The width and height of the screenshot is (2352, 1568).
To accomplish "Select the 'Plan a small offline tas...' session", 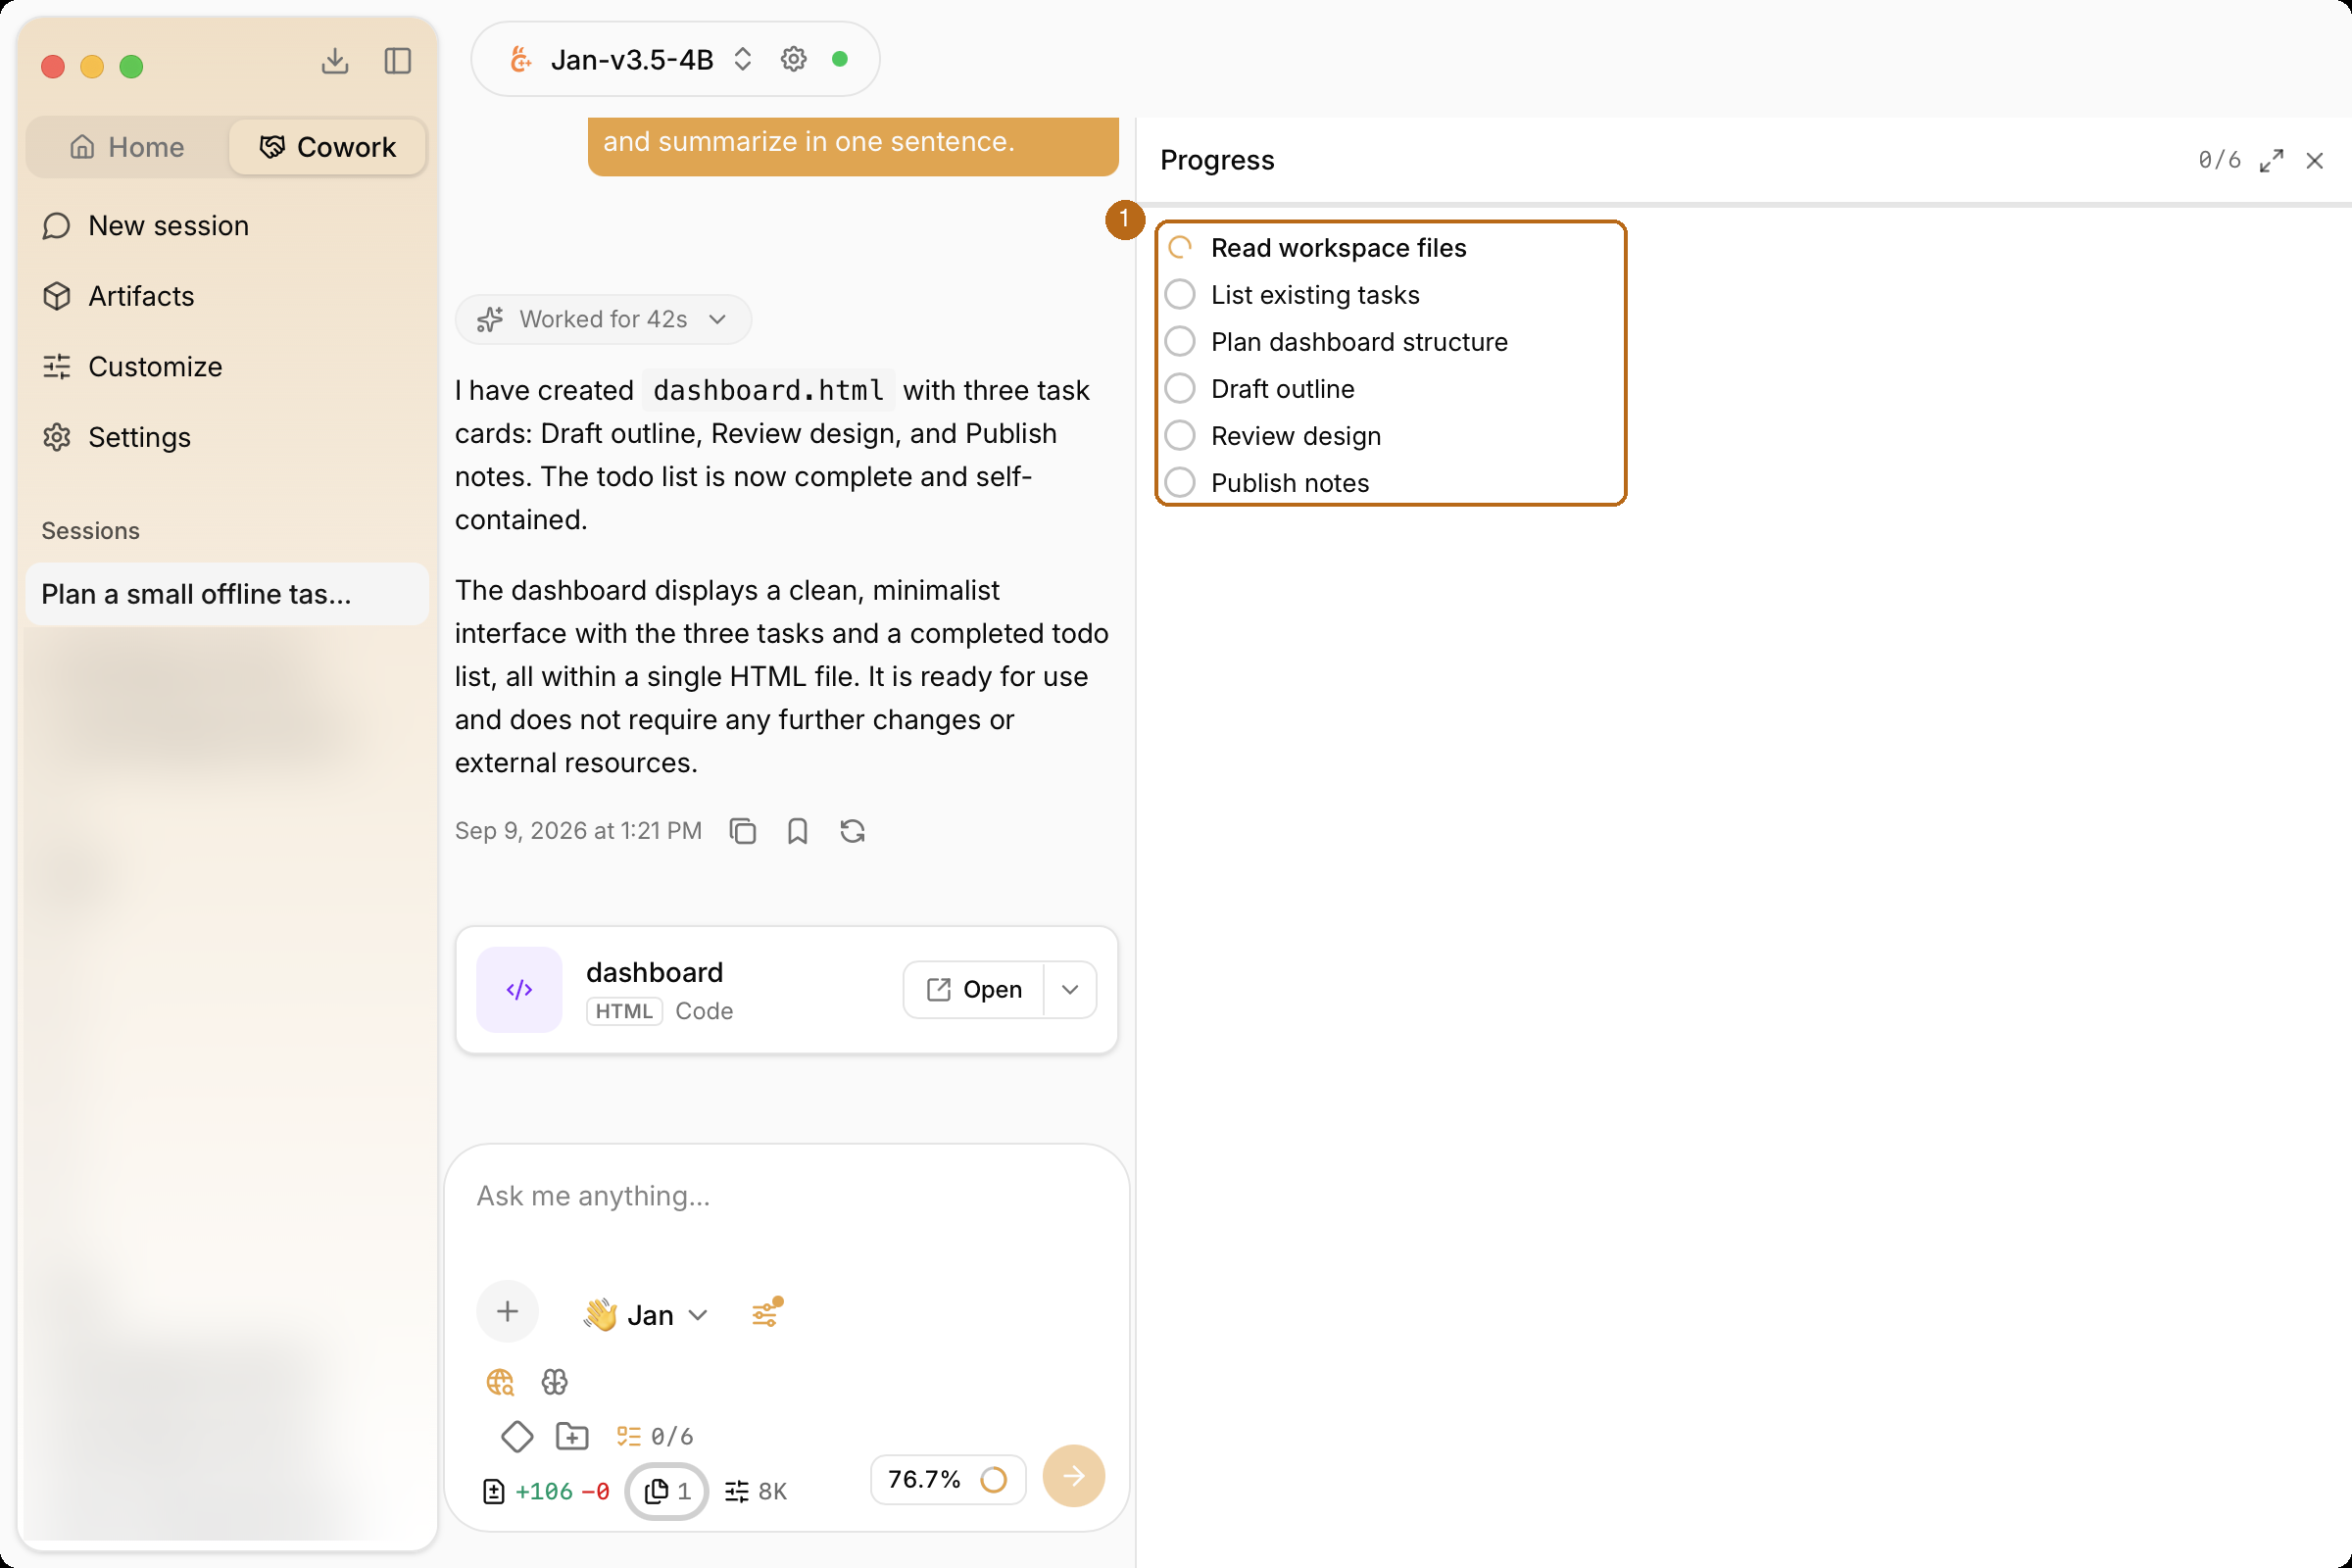I will tap(227, 594).
